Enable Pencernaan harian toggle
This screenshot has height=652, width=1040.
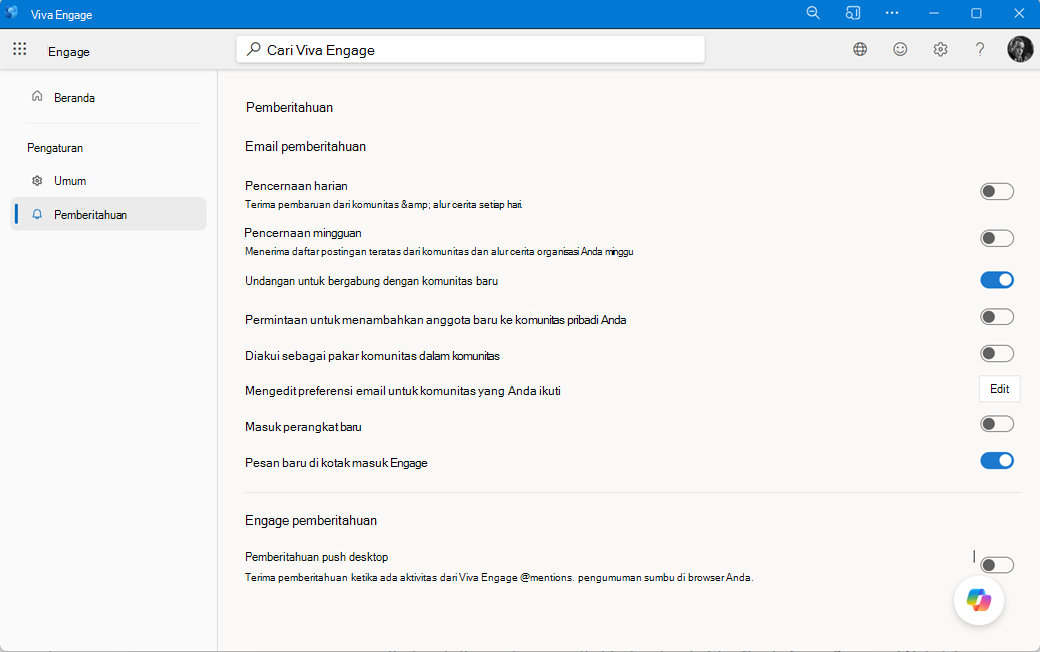(997, 192)
